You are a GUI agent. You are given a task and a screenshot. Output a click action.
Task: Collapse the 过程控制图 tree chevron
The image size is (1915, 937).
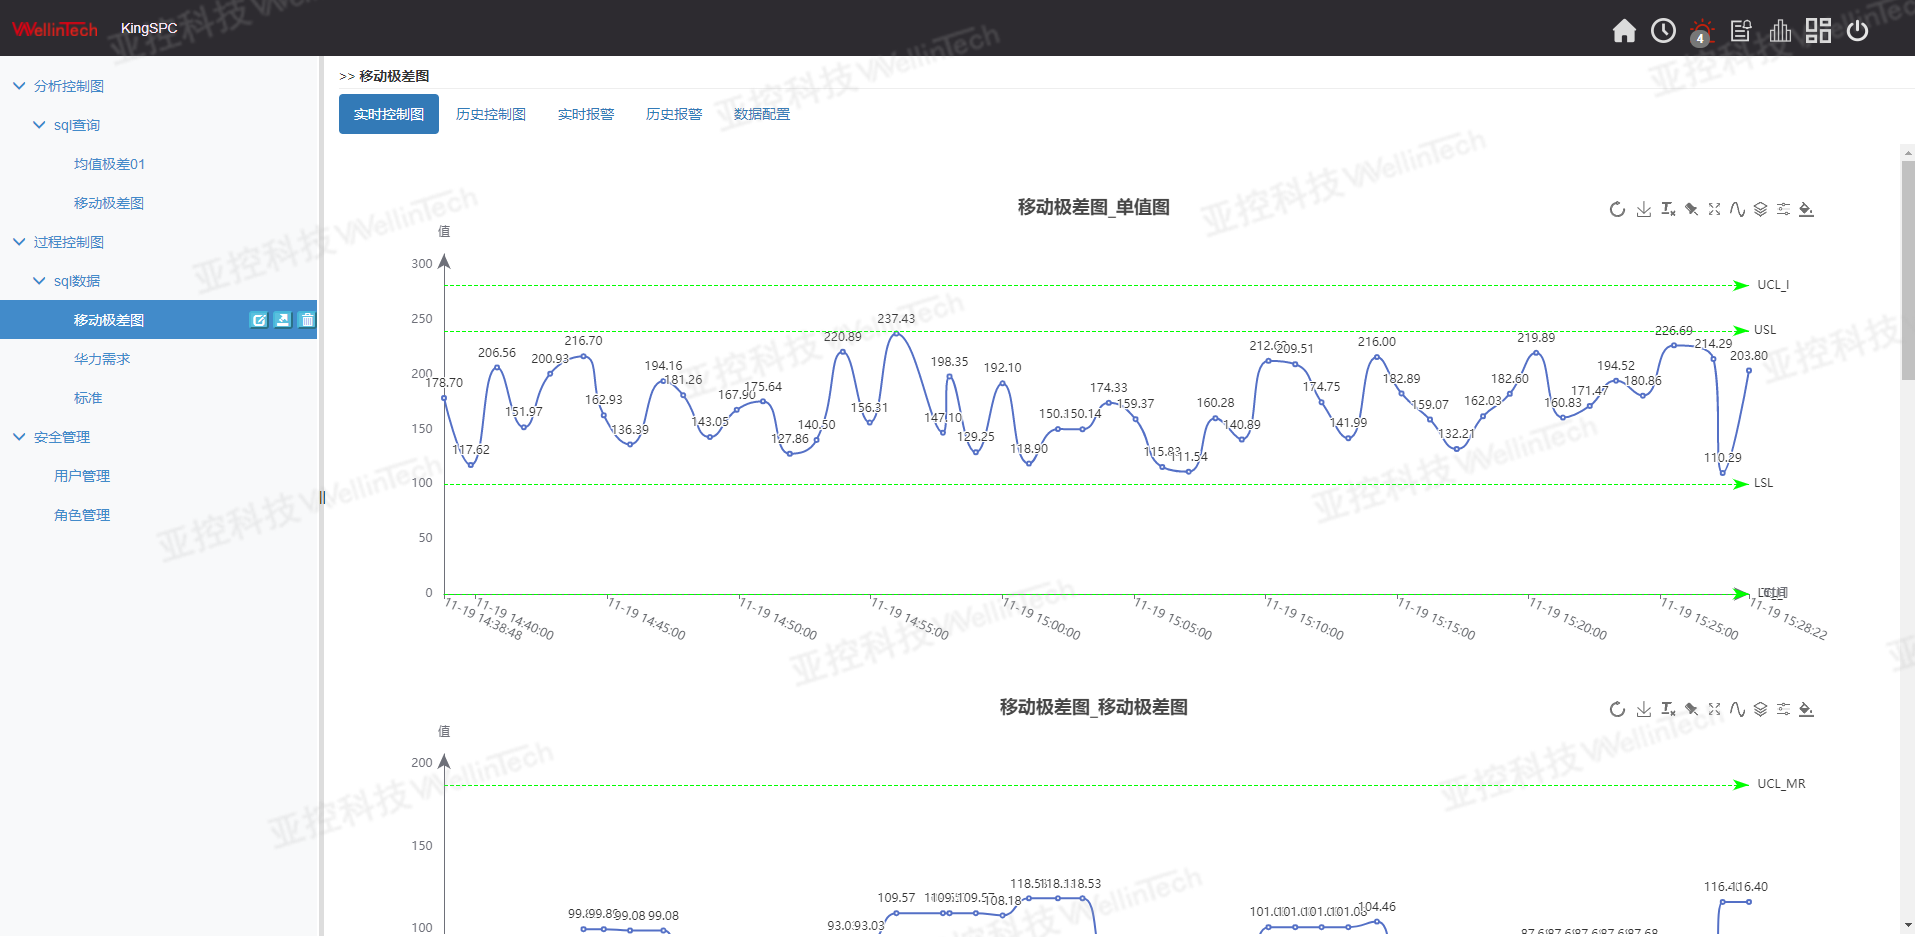point(19,242)
